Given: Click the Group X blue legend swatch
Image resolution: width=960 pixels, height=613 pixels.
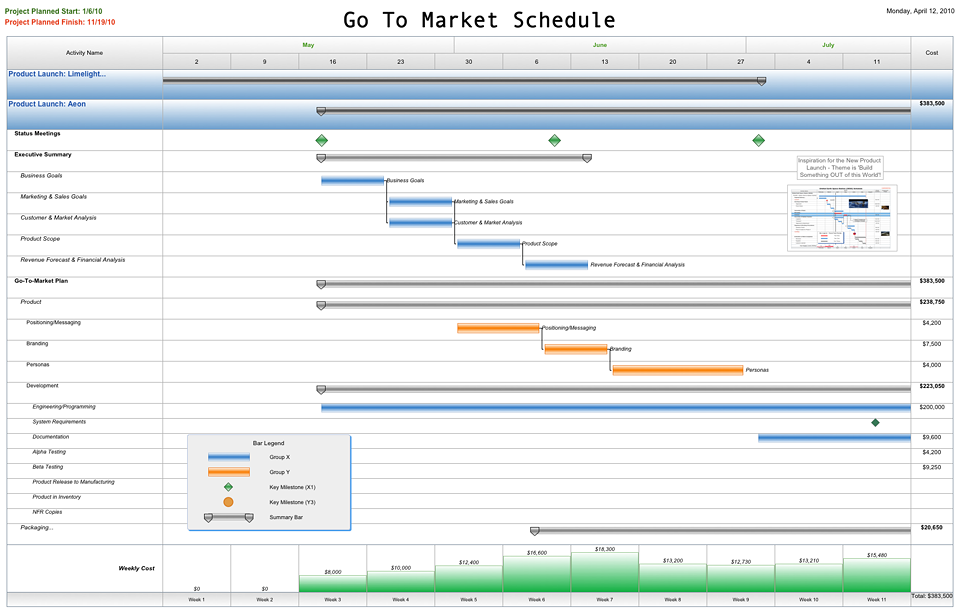Looking at the screenshot, I should pyautogui.click(x=228, y=457).
